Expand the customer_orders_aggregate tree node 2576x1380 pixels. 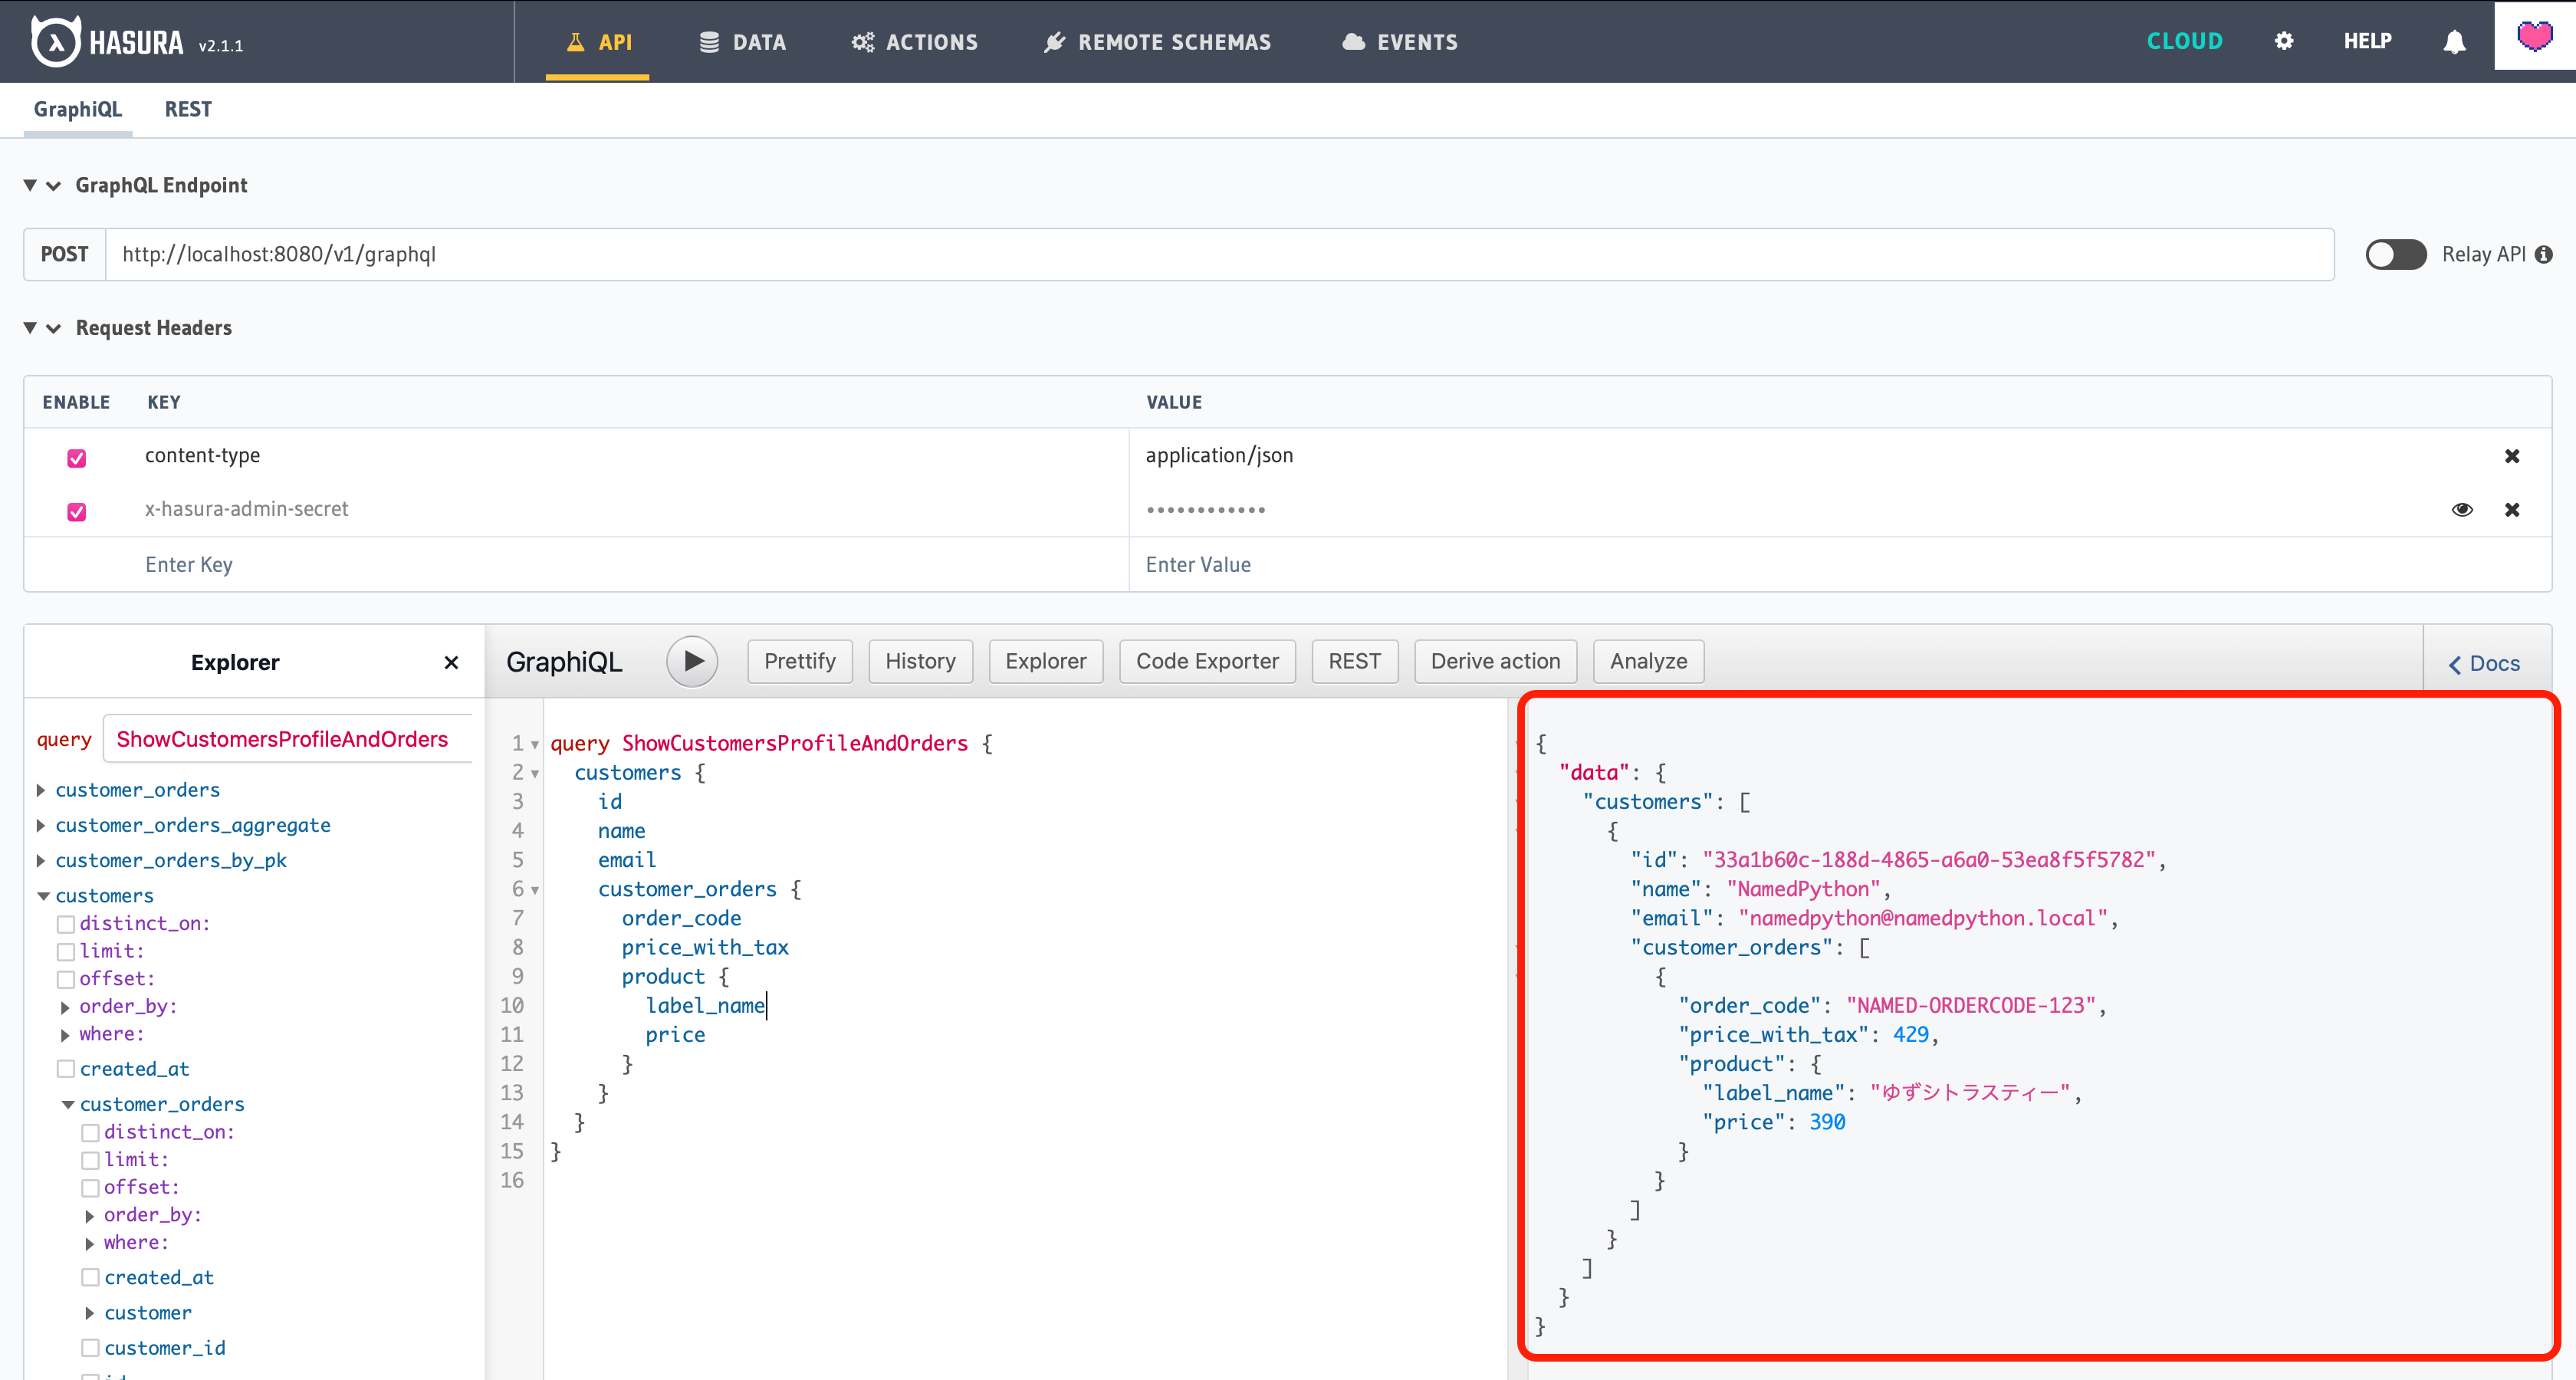pos(41,825)
